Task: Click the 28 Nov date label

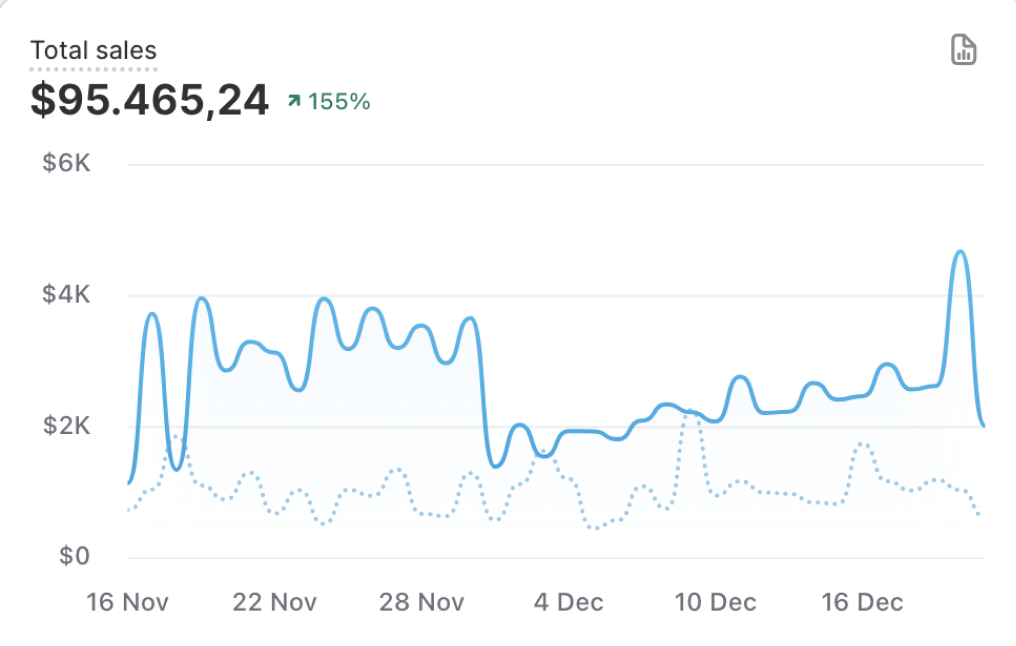Action: click(x=421, y=602)
